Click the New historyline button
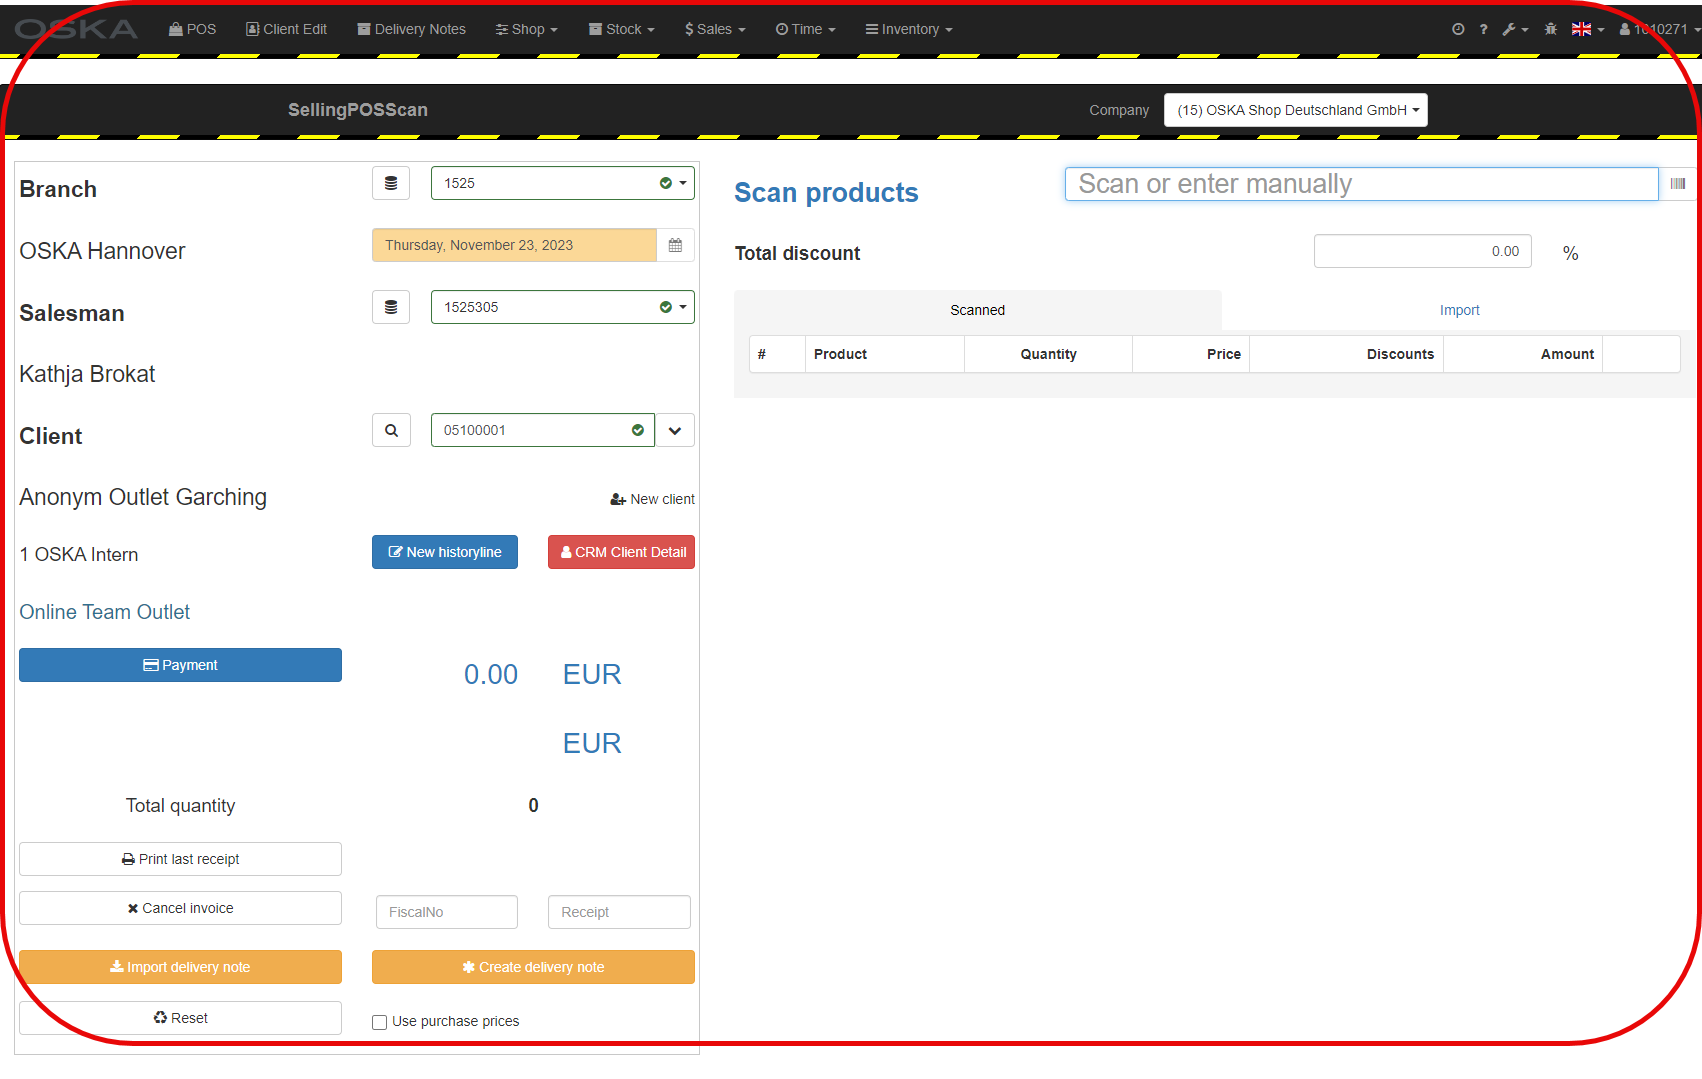Image resolution: width=1702 pixels, height=1079 pixels. [x=445, y=552]
